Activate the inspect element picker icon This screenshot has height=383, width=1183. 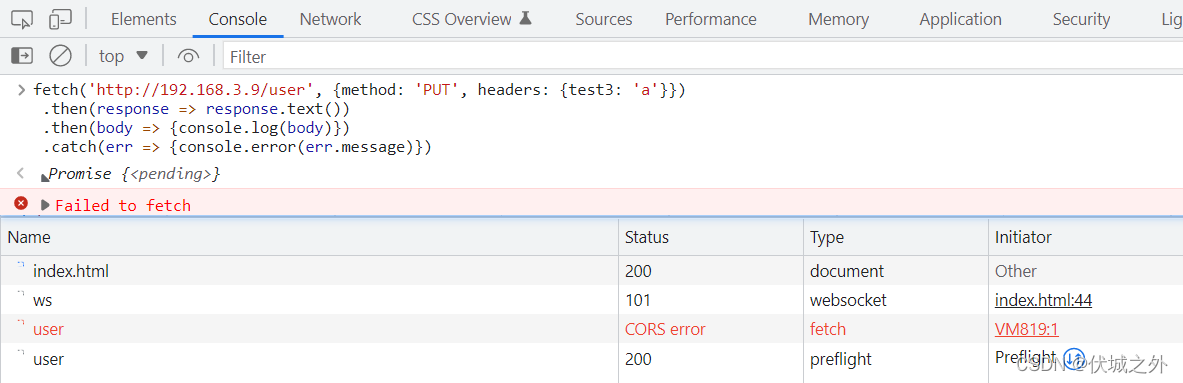pyautogui.click(x=23, y=20)
